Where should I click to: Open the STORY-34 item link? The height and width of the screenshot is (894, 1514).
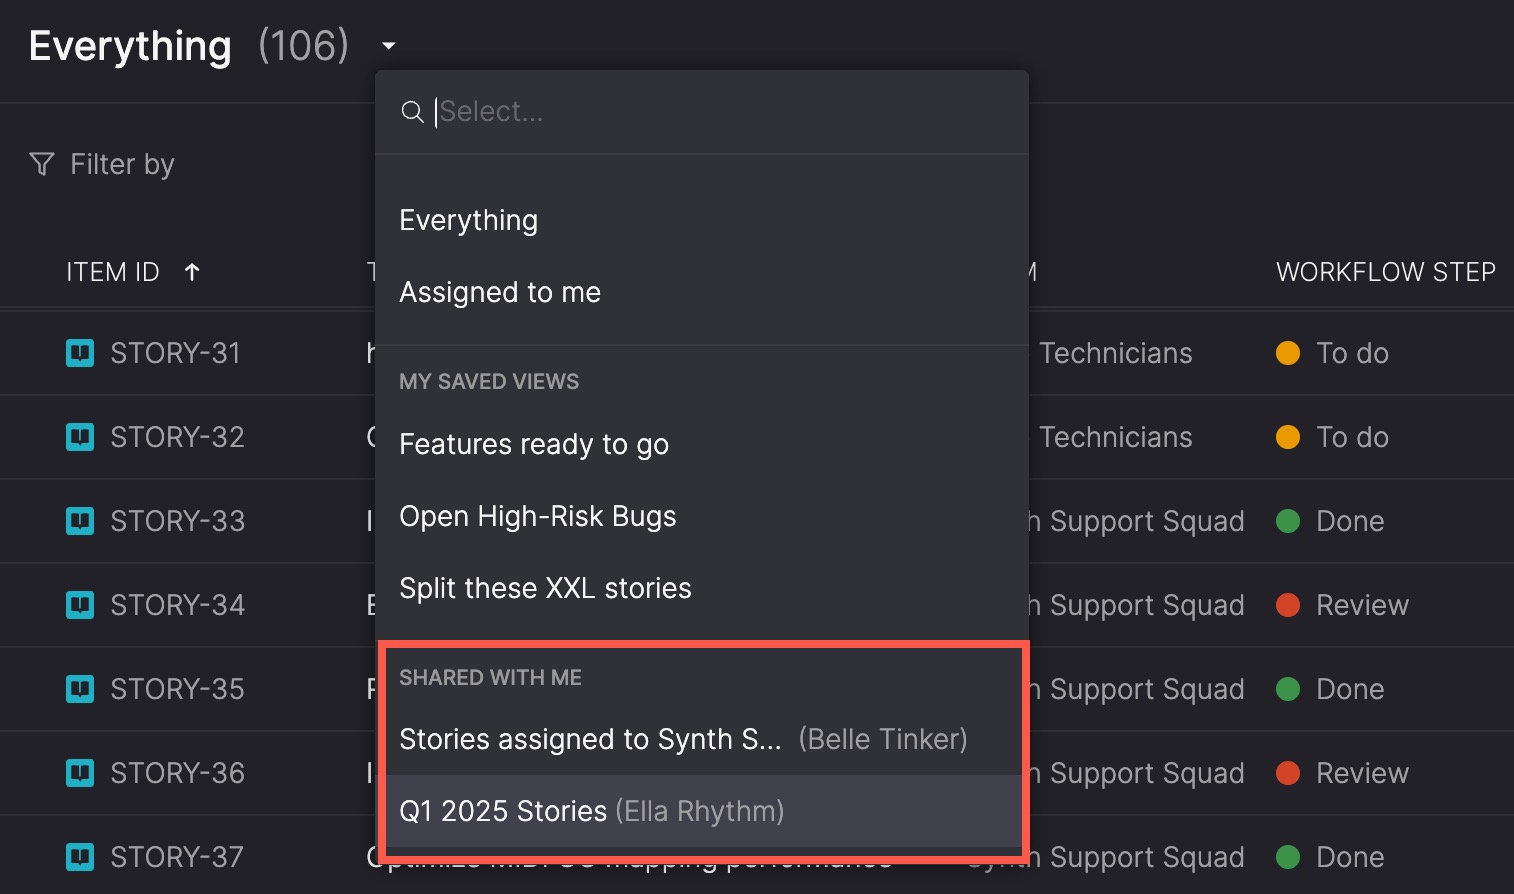point(177,605)
